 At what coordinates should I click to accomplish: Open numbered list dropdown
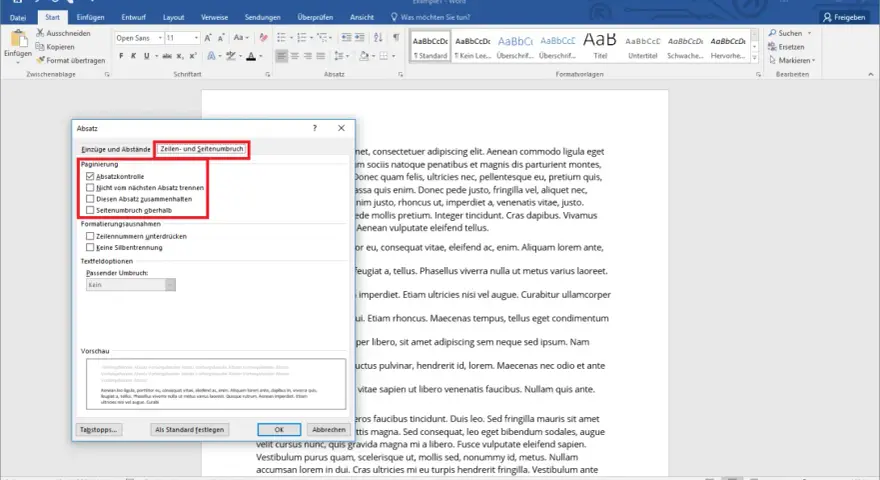coord(311,38)
